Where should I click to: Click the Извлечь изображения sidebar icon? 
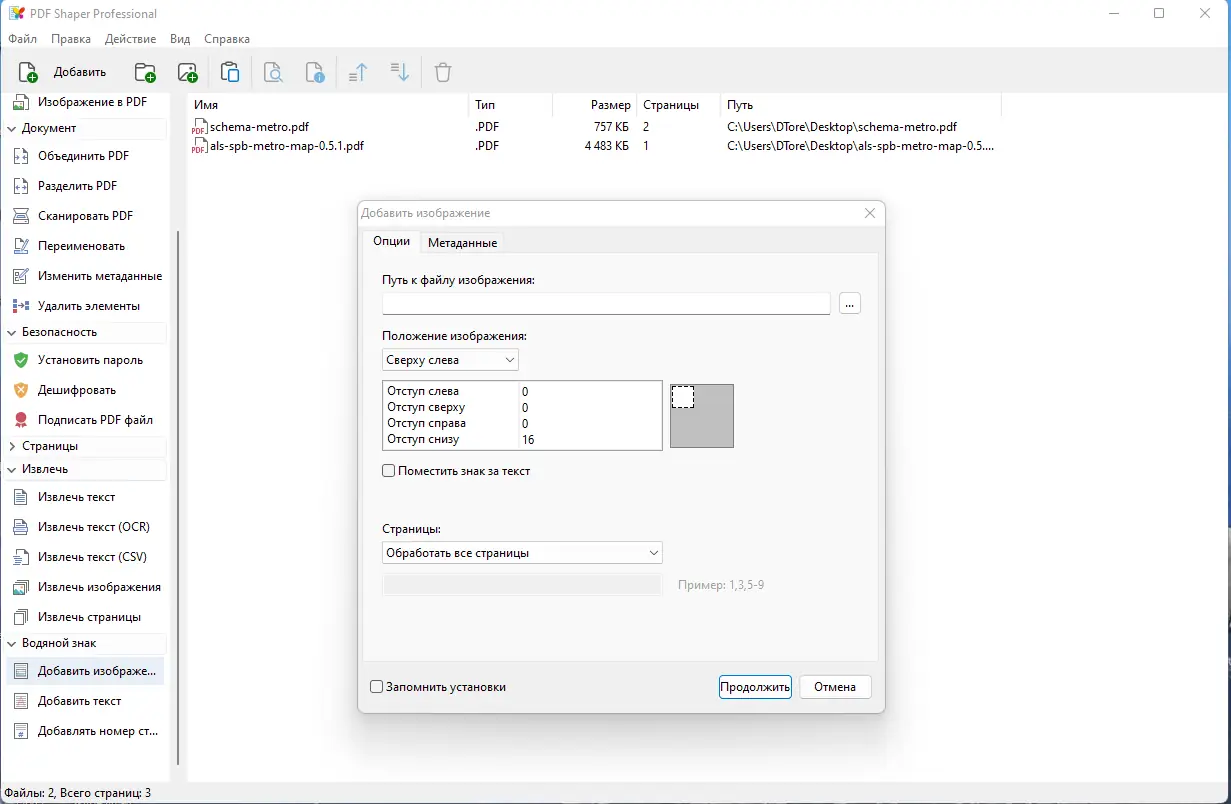(x=20, y=587)
